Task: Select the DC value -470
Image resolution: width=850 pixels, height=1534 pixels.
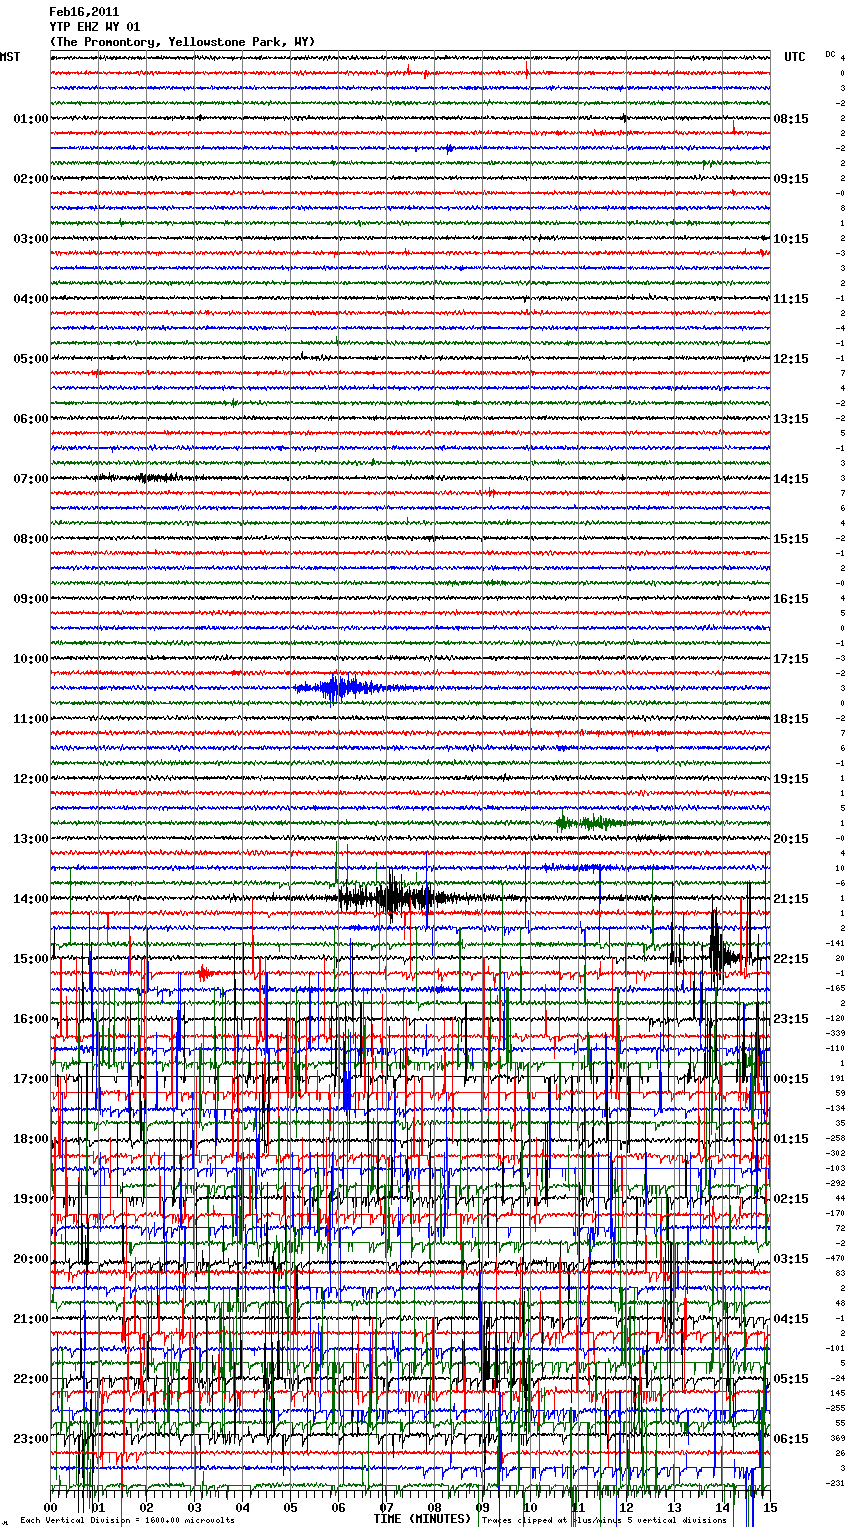Action: pos(835,1258)
